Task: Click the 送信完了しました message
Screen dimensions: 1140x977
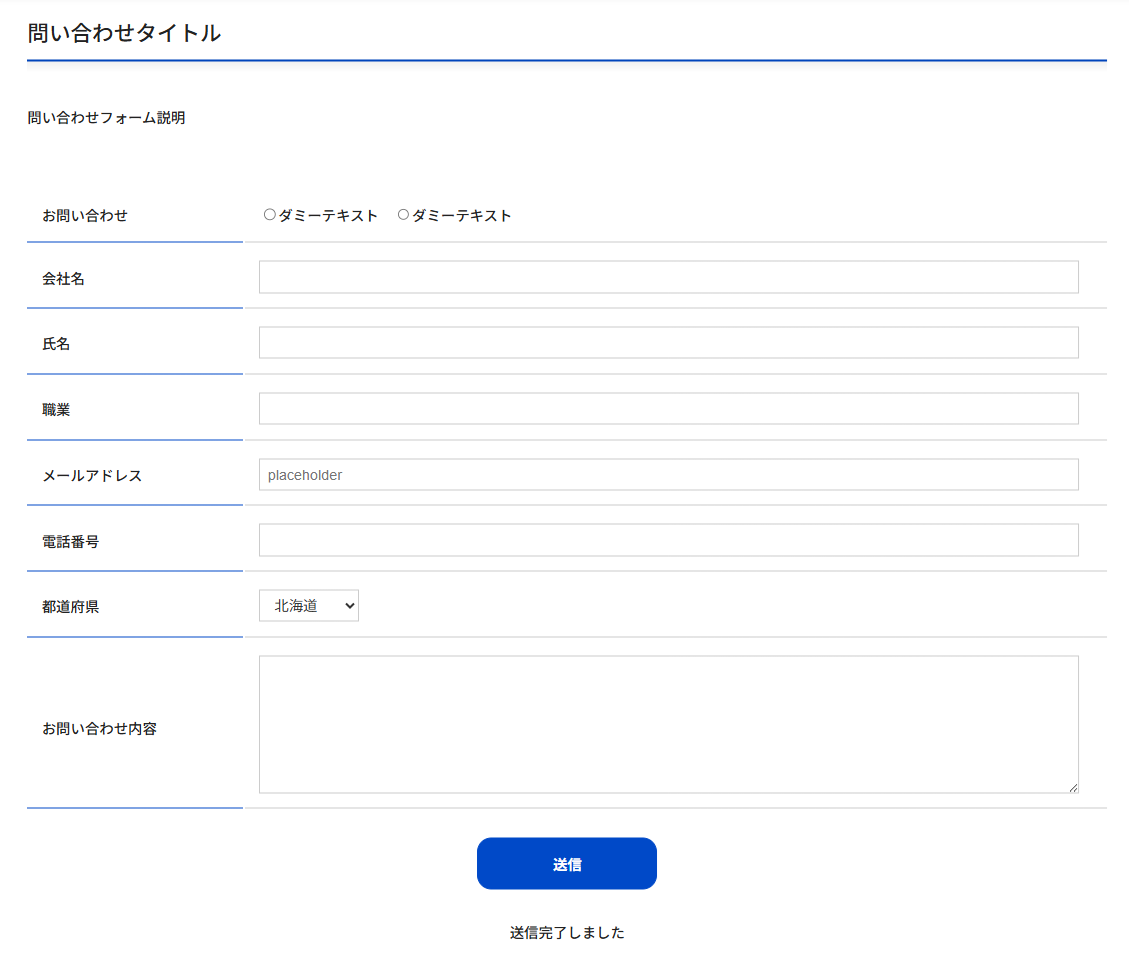Action: (567, 933)
